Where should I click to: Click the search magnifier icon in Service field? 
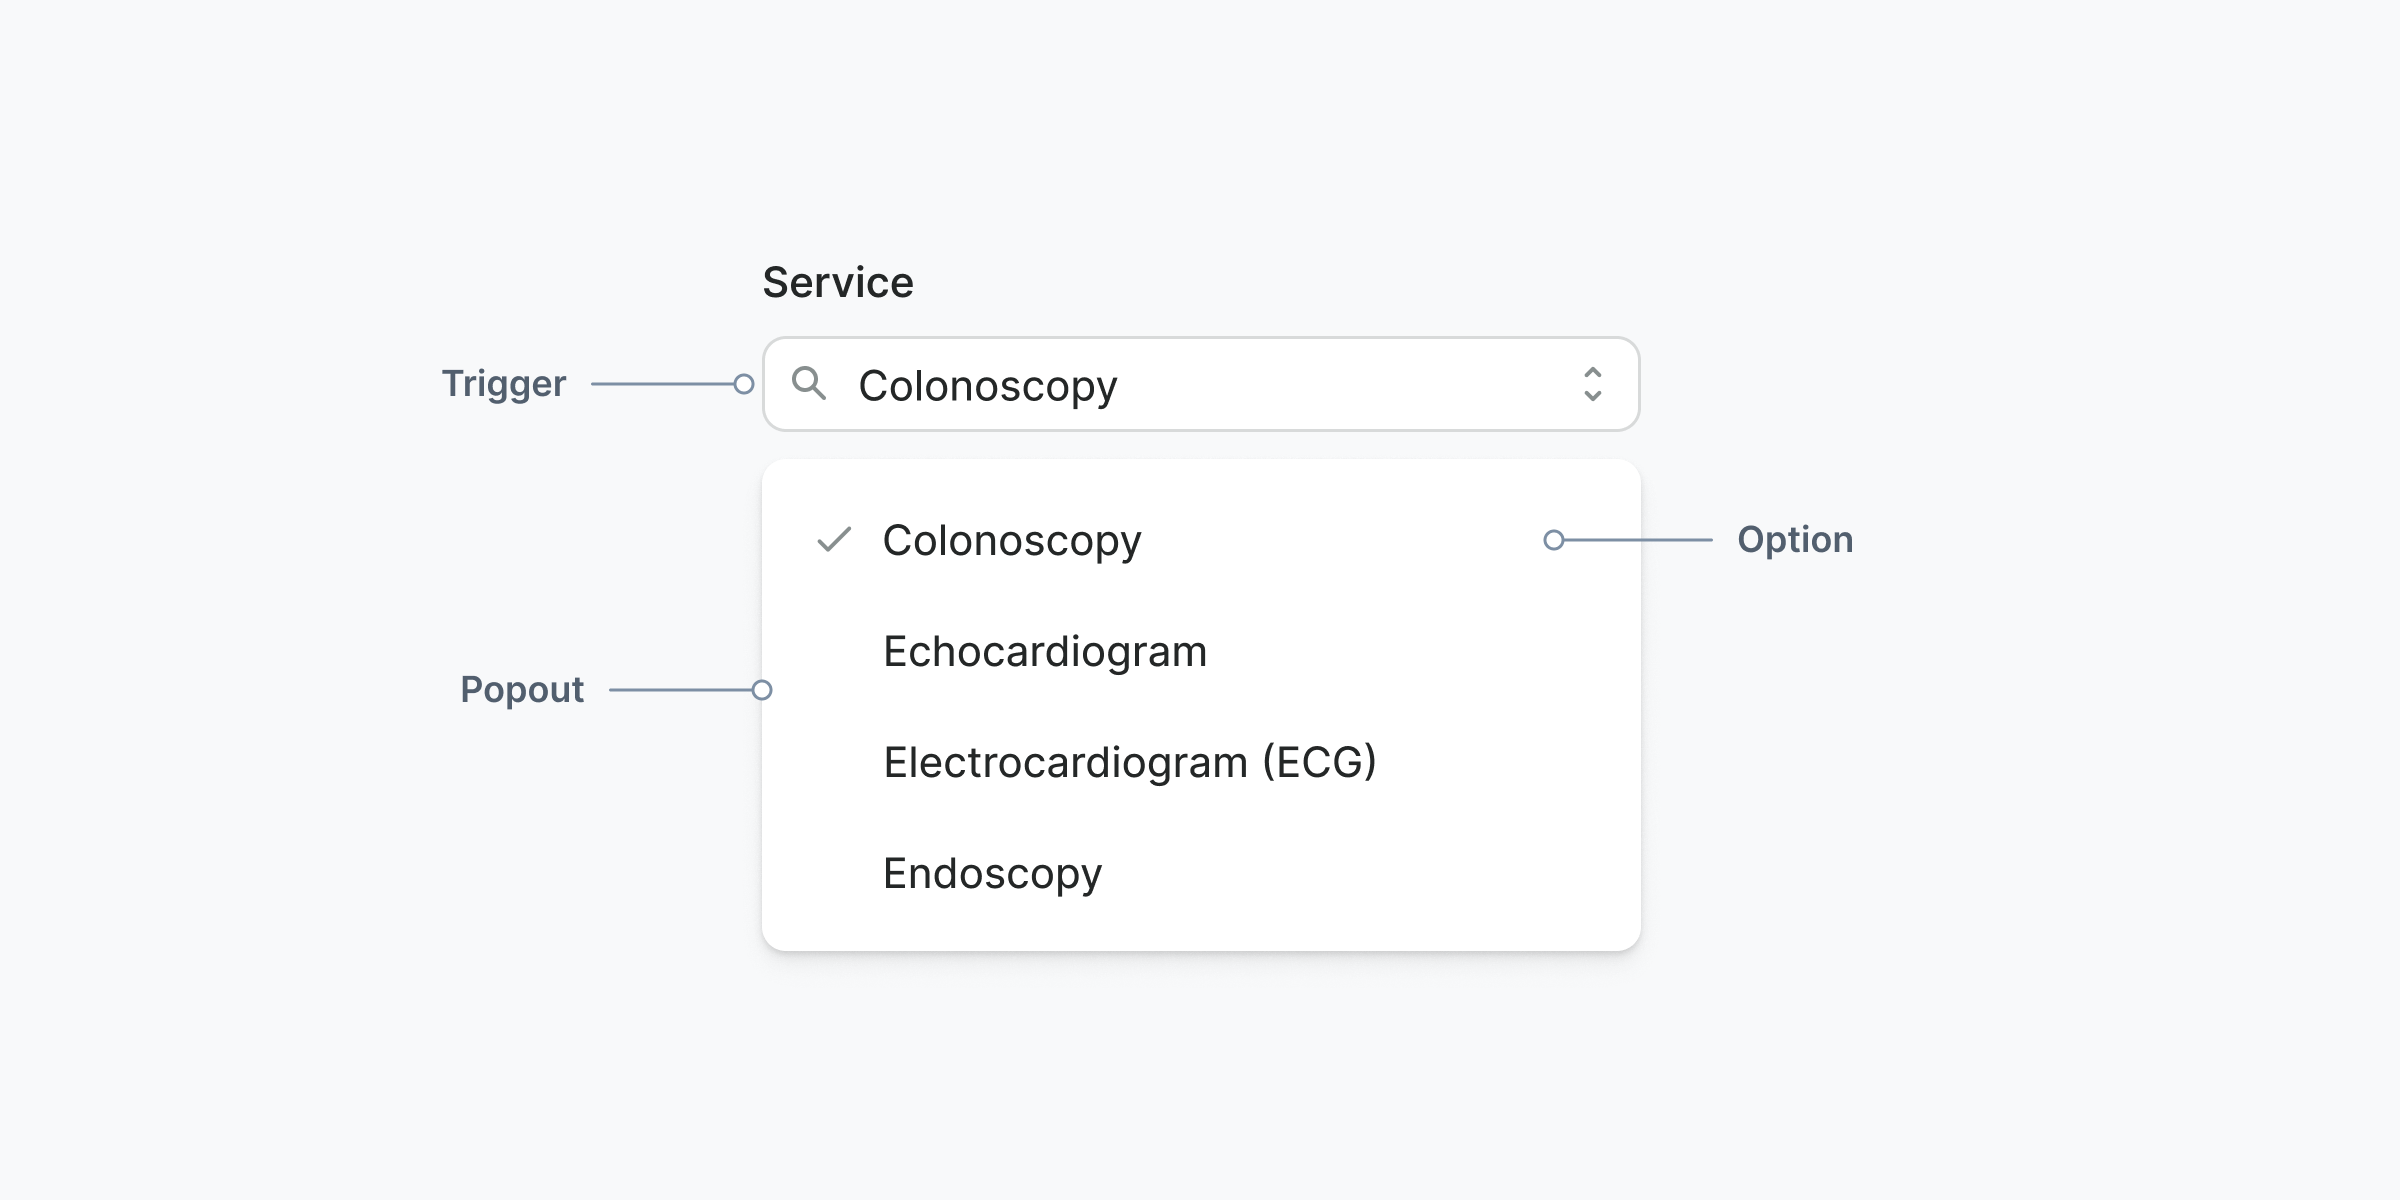pos(808,383)
